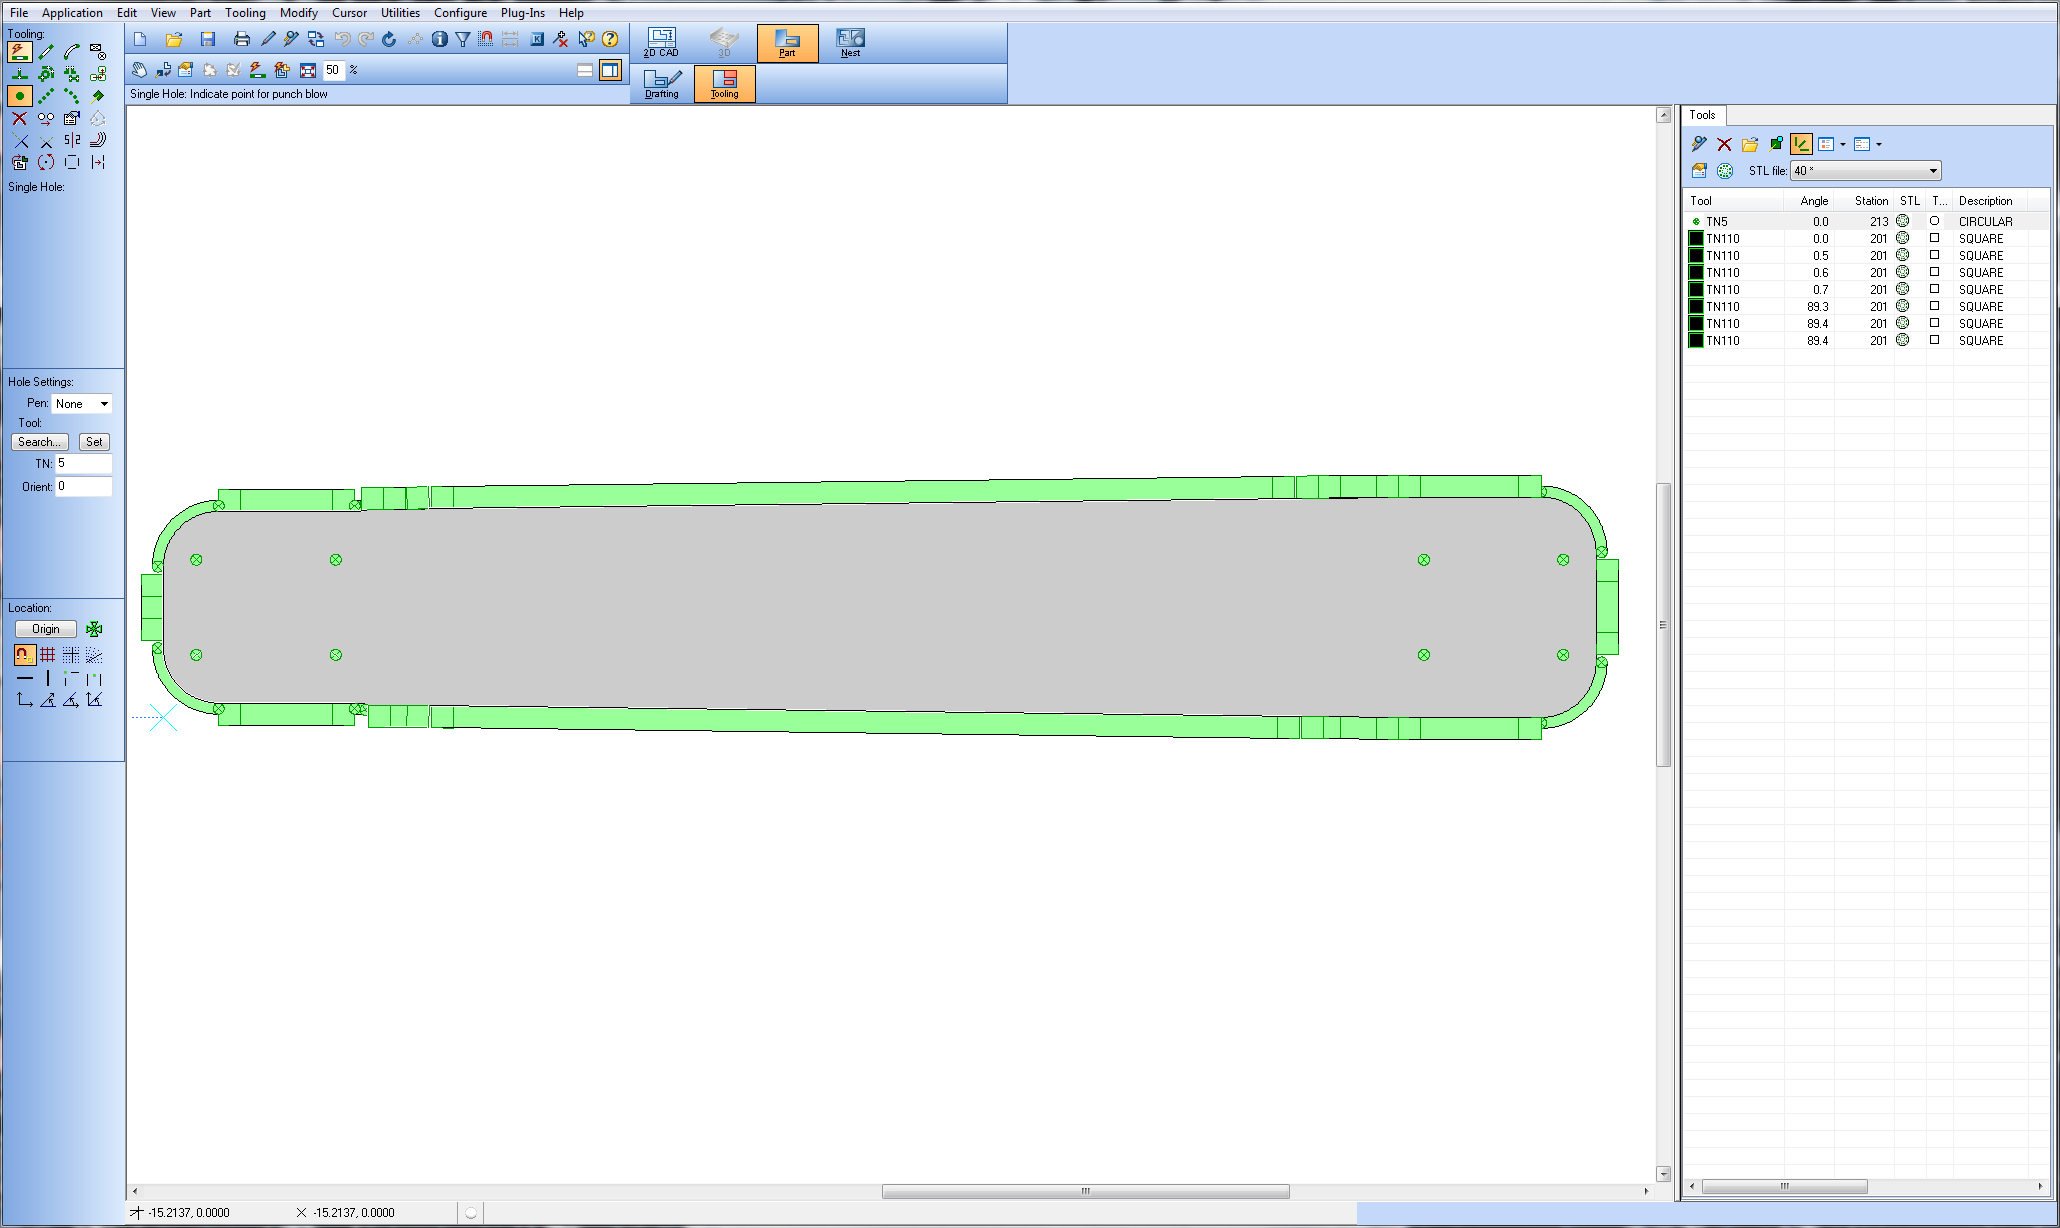The height and width of the screenshot is (1228, 2060).
Task: Open the blue Information icon
Action: click(x=440, y=39)
